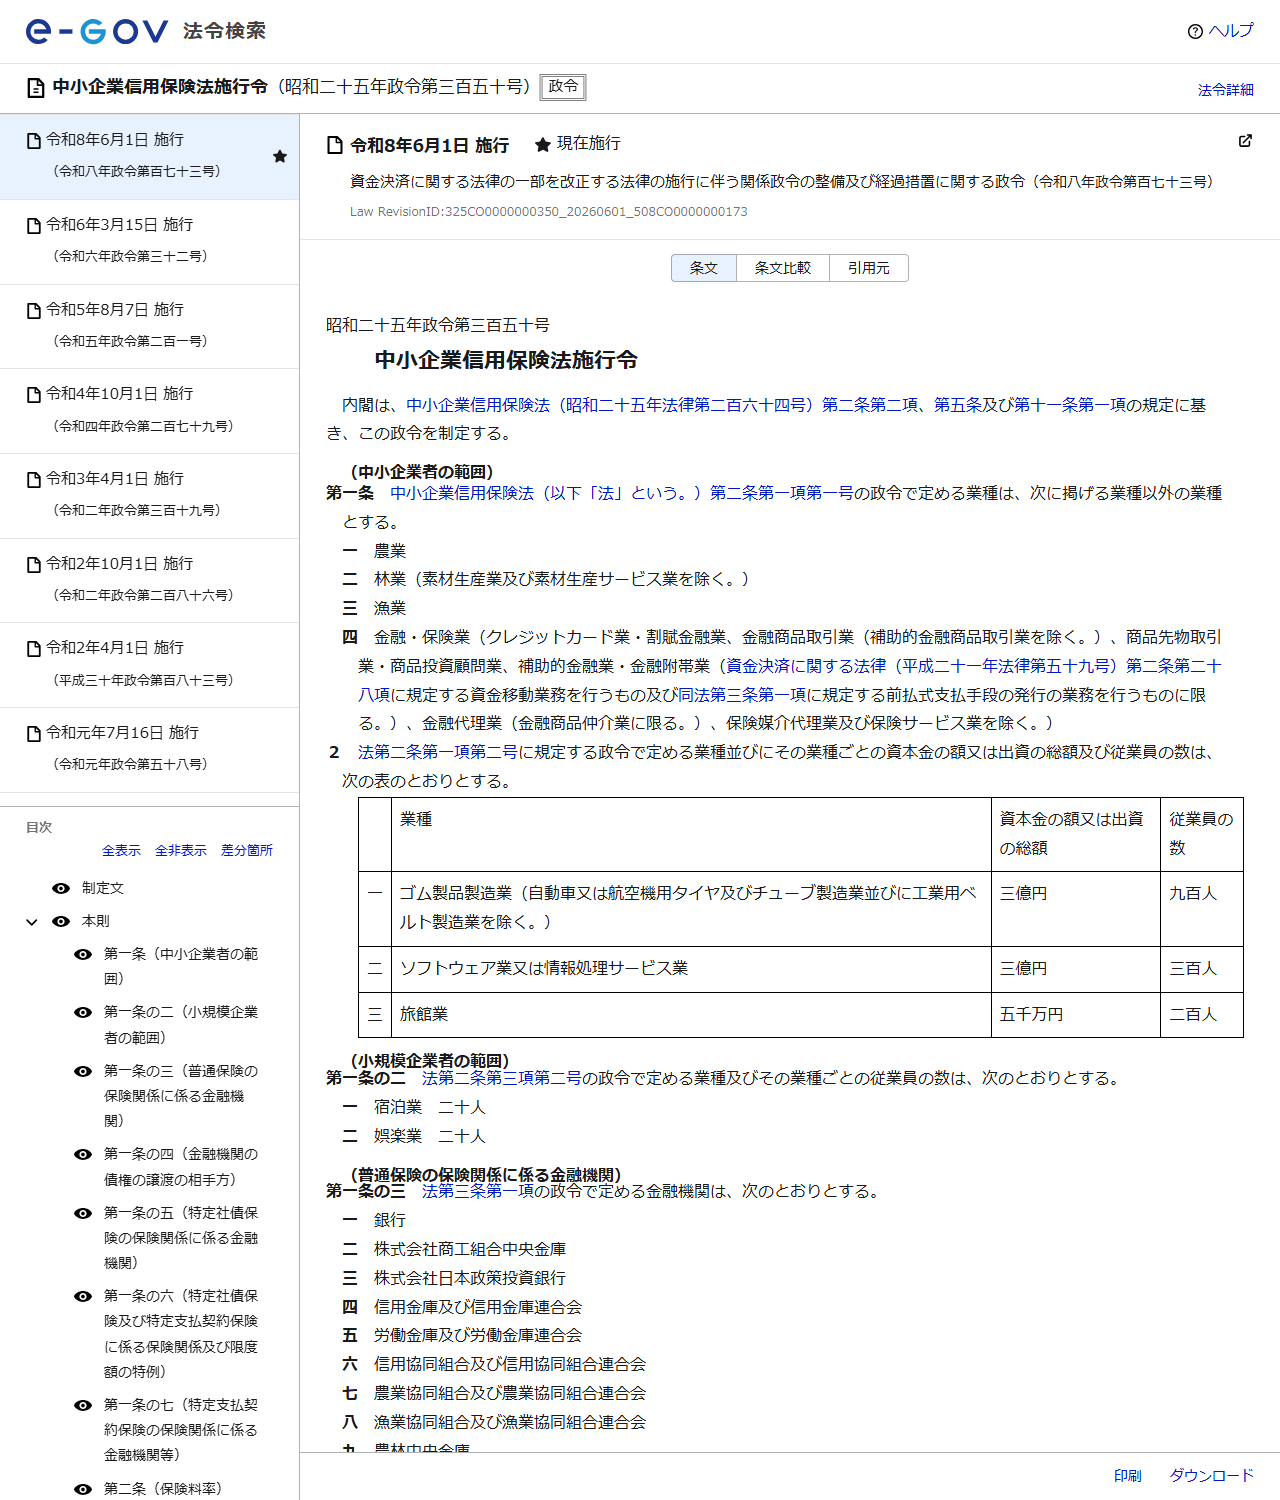This screenshot has width=1280, height=1500.
Task: Click the ダウンロード link
Action: [x=1212, y=1476]
